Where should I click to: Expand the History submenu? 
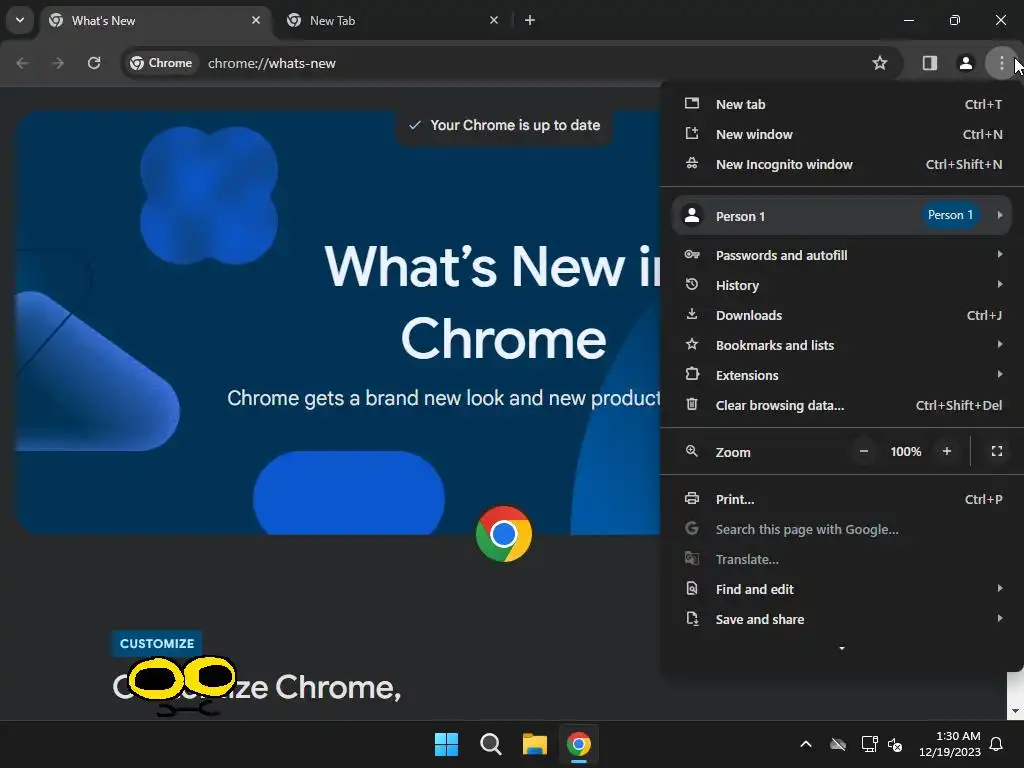pyautogui.click(x=842, y=285)
